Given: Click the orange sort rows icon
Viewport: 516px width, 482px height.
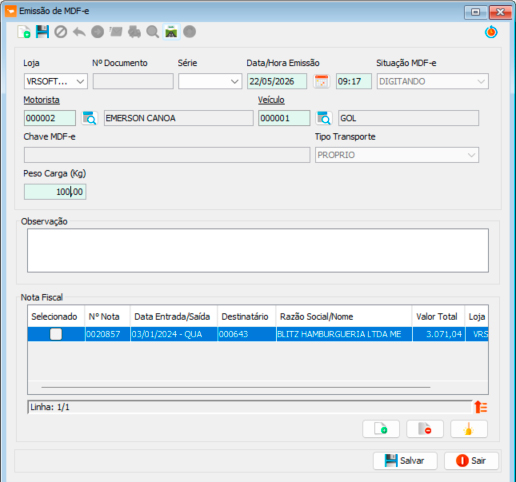Looking at the screenshot, I should click(x=481, y=407).
